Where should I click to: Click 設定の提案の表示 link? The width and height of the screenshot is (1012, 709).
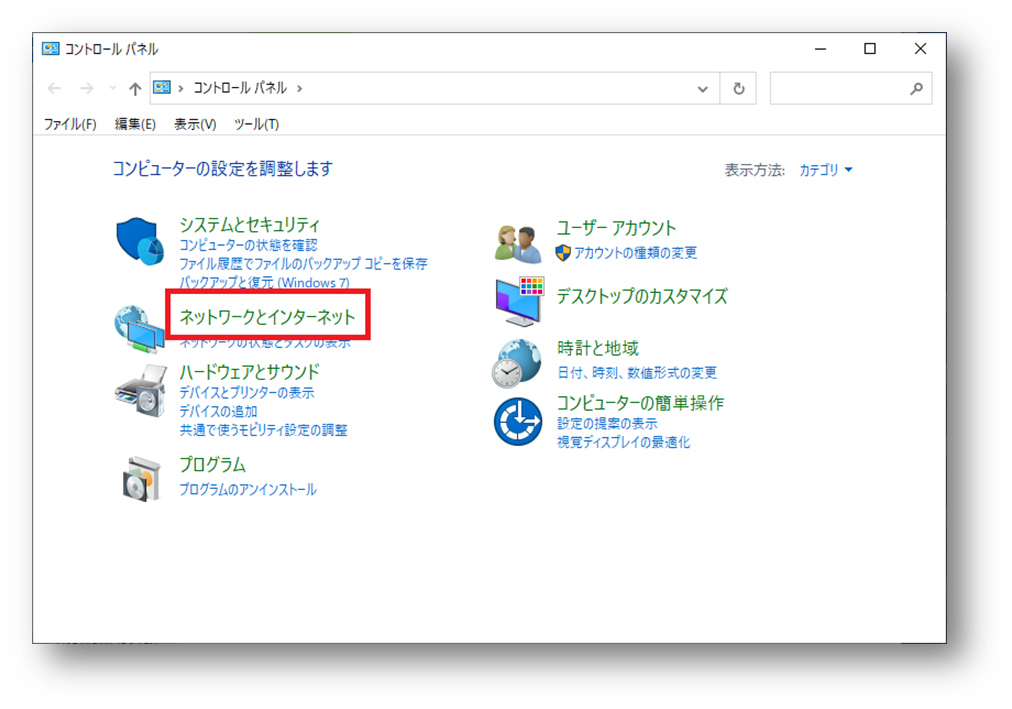point(607,423)
